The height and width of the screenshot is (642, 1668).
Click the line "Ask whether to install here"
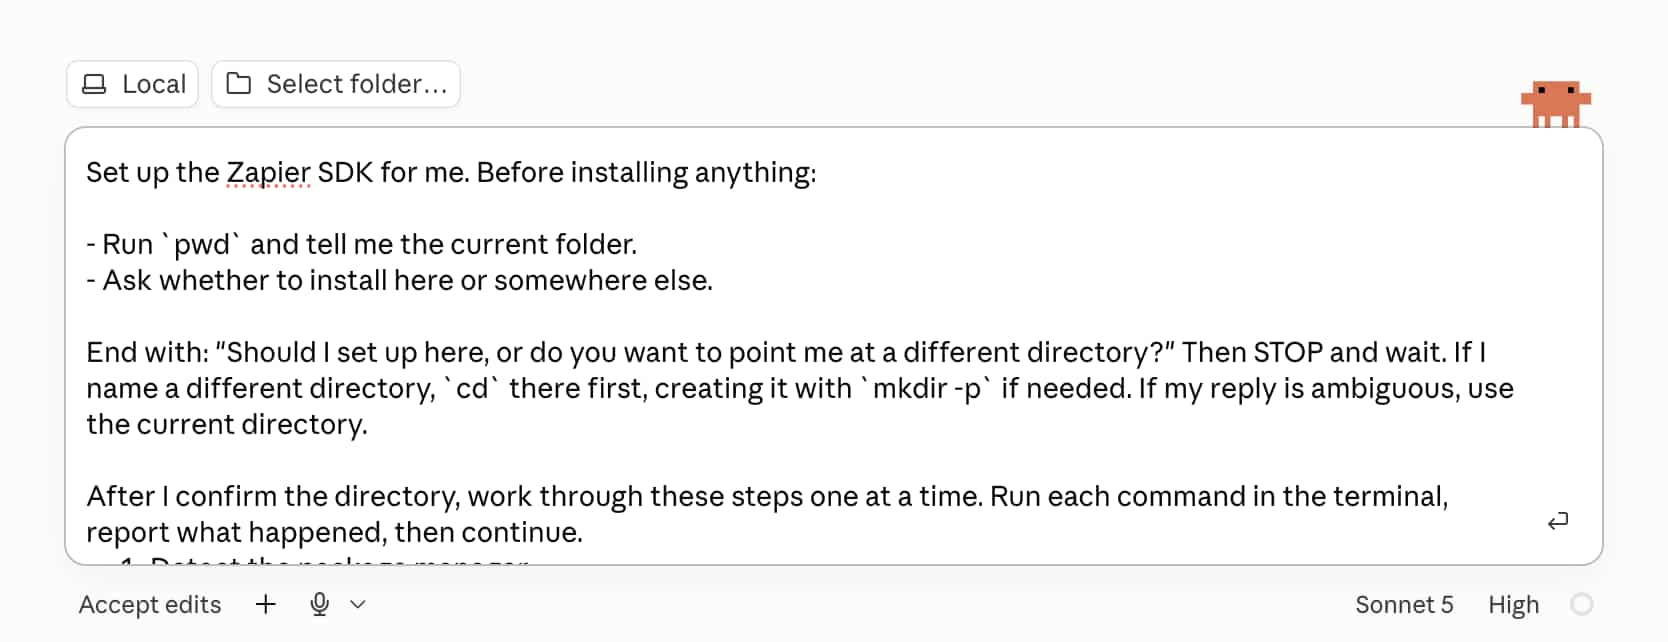400,281
